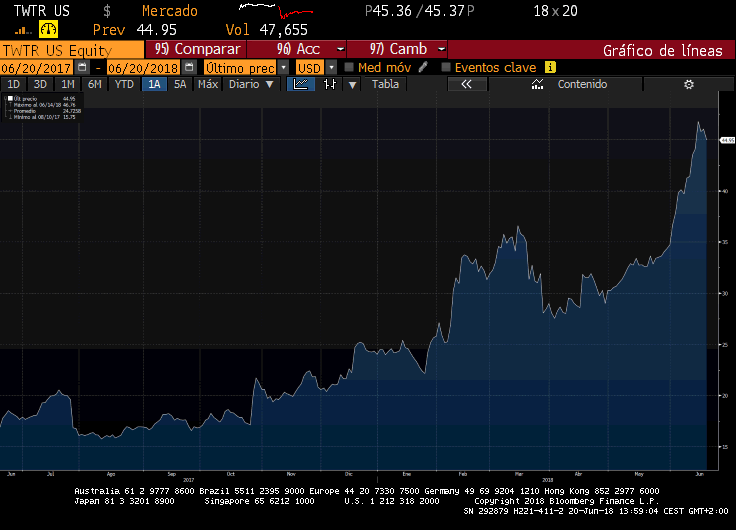The image size is (736, 530).
Task: Open the start date calendar picker
Action: 82,67
